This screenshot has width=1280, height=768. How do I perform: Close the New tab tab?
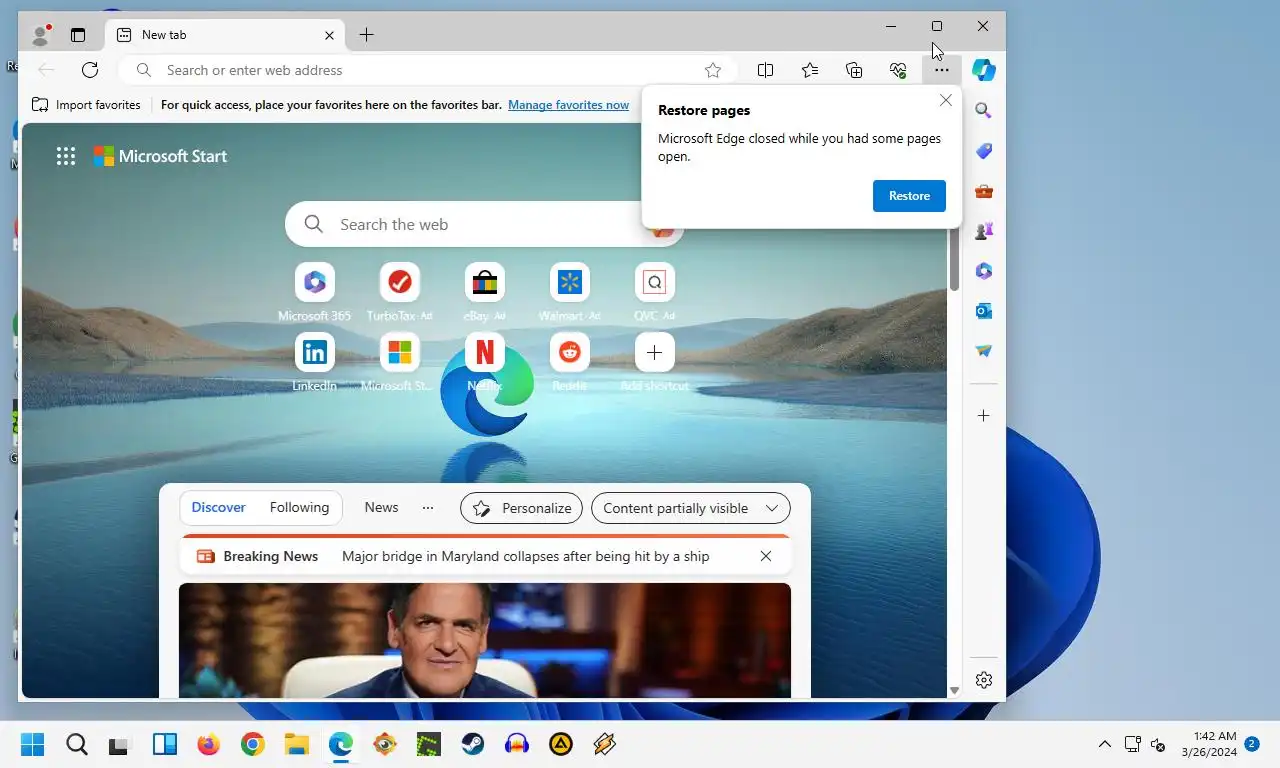[x=329, y=35]
